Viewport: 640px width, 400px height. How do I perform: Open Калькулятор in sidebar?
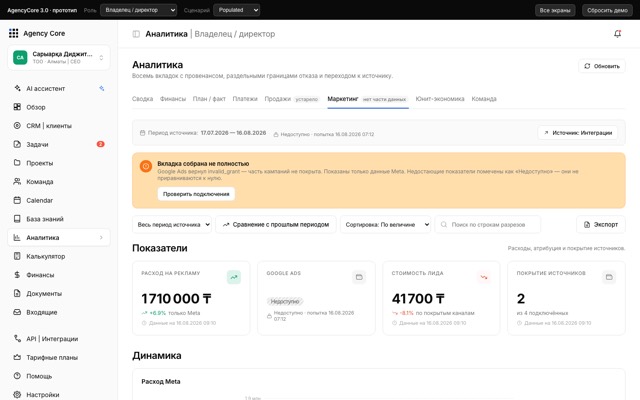click(59, 256)
